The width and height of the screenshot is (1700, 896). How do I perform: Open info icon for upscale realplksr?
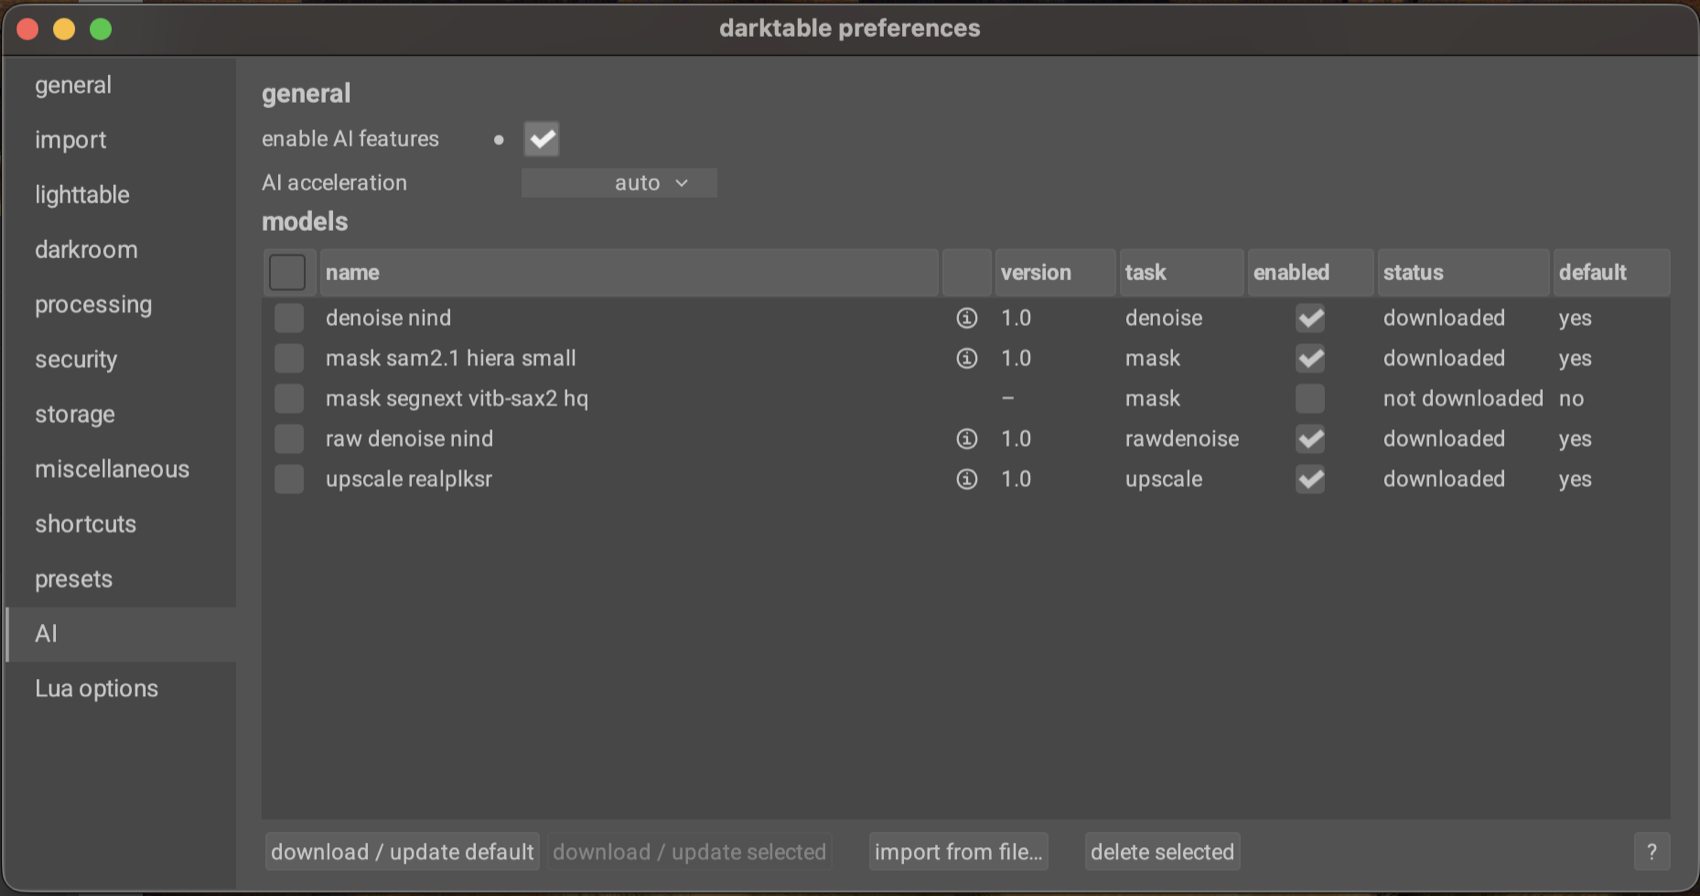tap(966, 479)
